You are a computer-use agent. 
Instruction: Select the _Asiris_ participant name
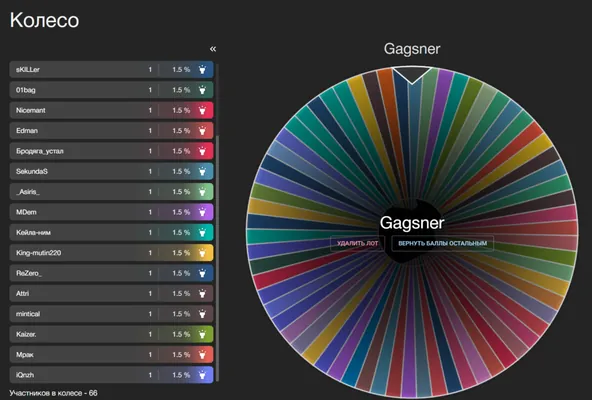[28, 192]
